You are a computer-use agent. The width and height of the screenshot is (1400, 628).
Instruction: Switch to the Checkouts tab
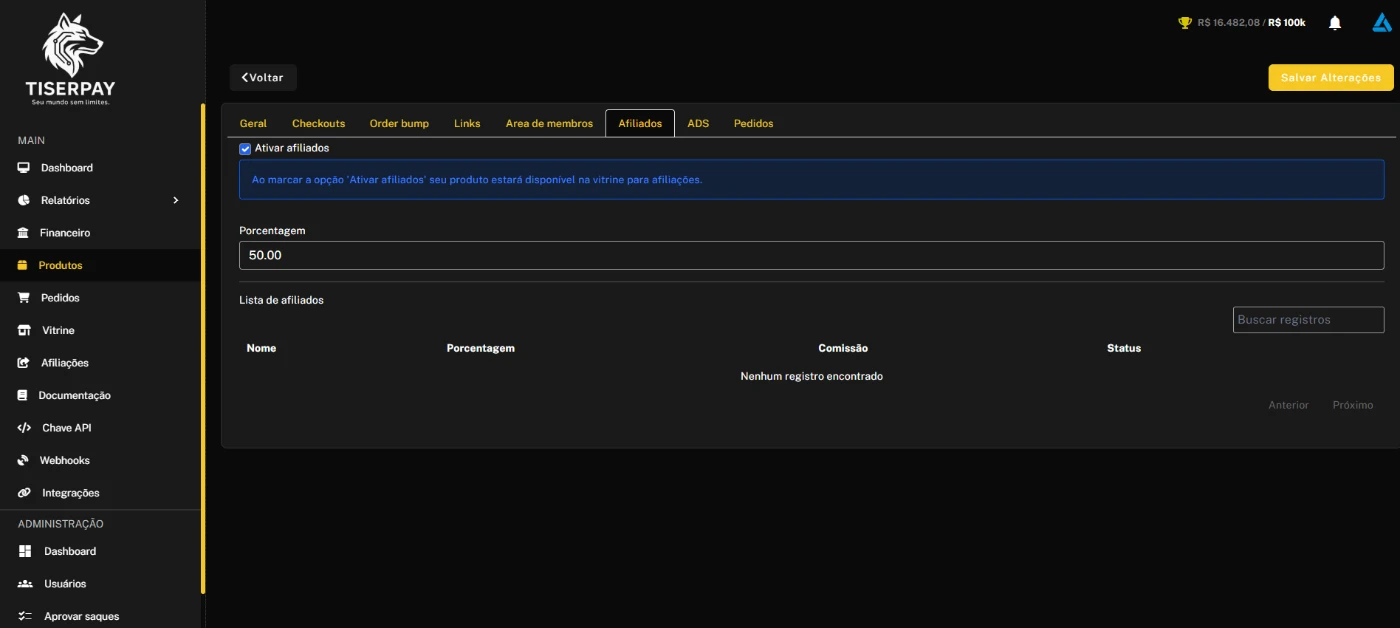(x=318, y=123)
